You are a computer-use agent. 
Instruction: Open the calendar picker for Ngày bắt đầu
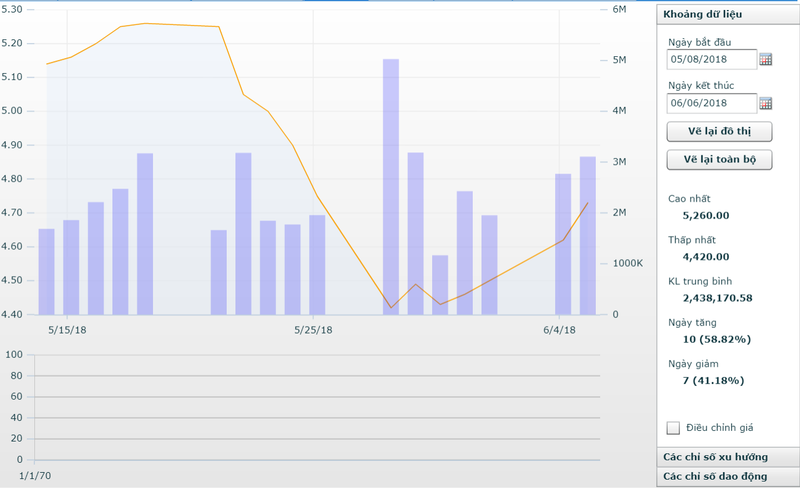(x=766, y=59)
